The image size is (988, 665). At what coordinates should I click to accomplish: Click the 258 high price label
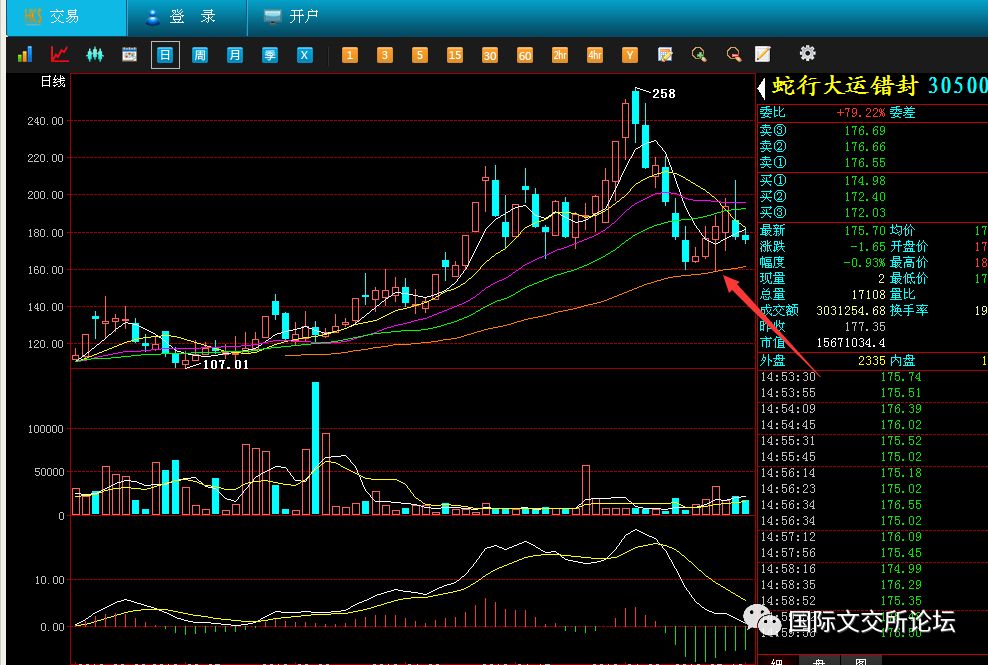point(663,94)
